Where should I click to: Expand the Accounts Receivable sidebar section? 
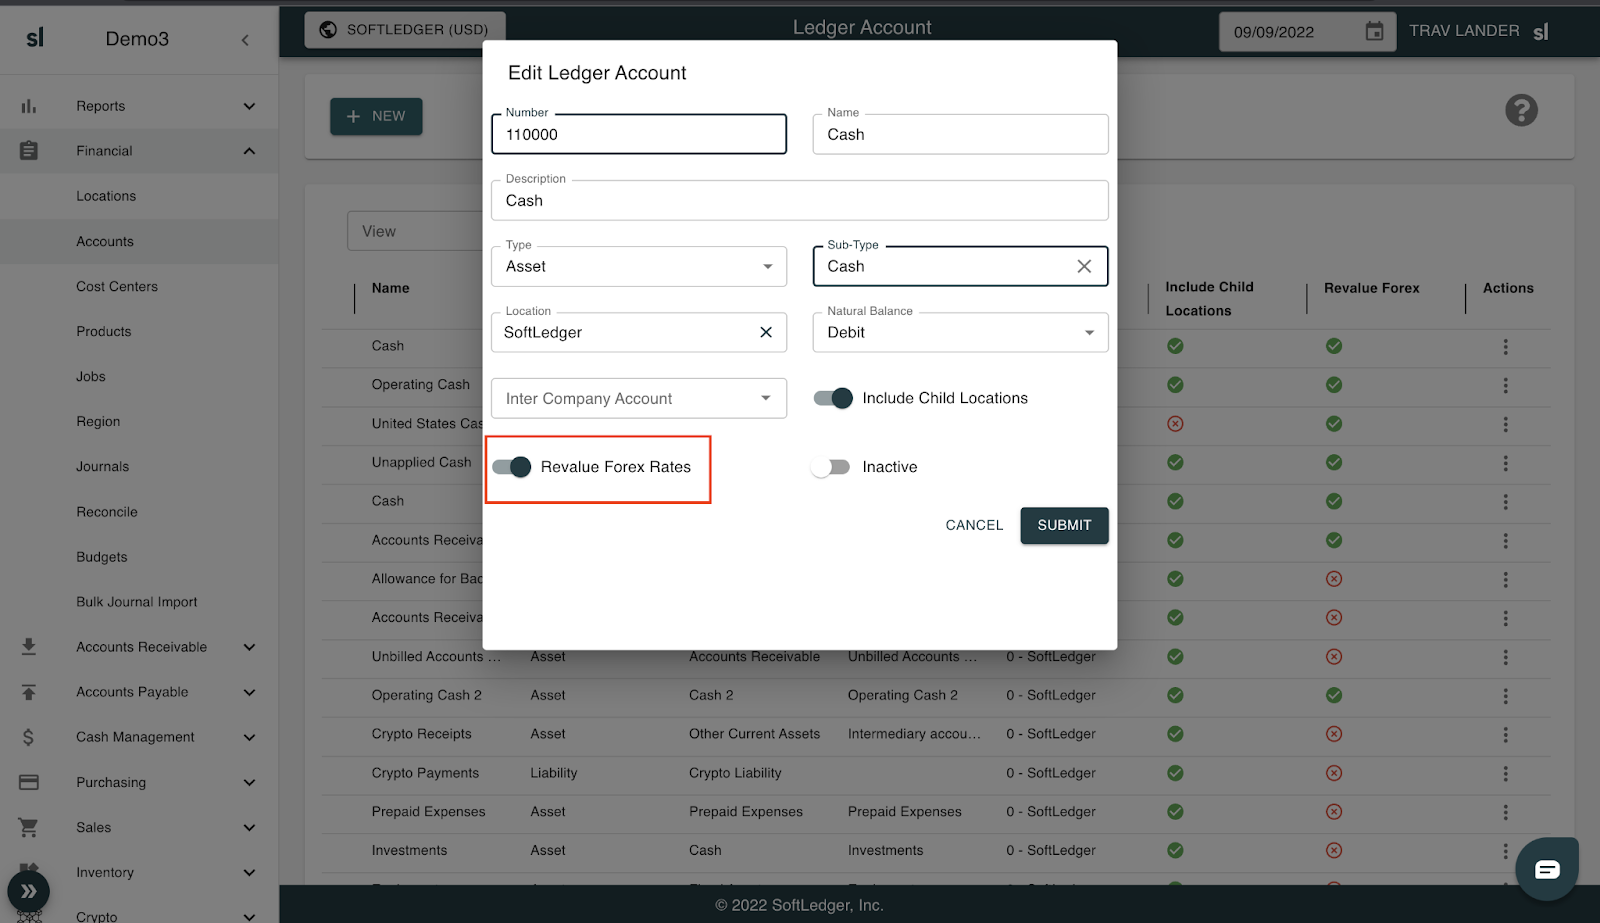tap(141, 647)
